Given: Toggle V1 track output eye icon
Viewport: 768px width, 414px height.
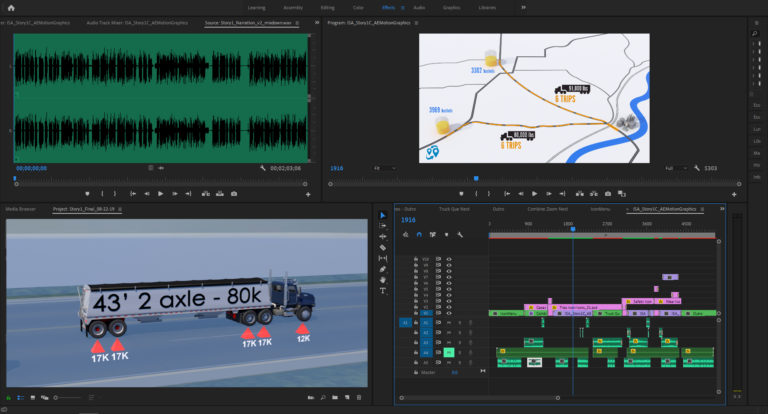Looking at the screenshot, I should point(449,313).
